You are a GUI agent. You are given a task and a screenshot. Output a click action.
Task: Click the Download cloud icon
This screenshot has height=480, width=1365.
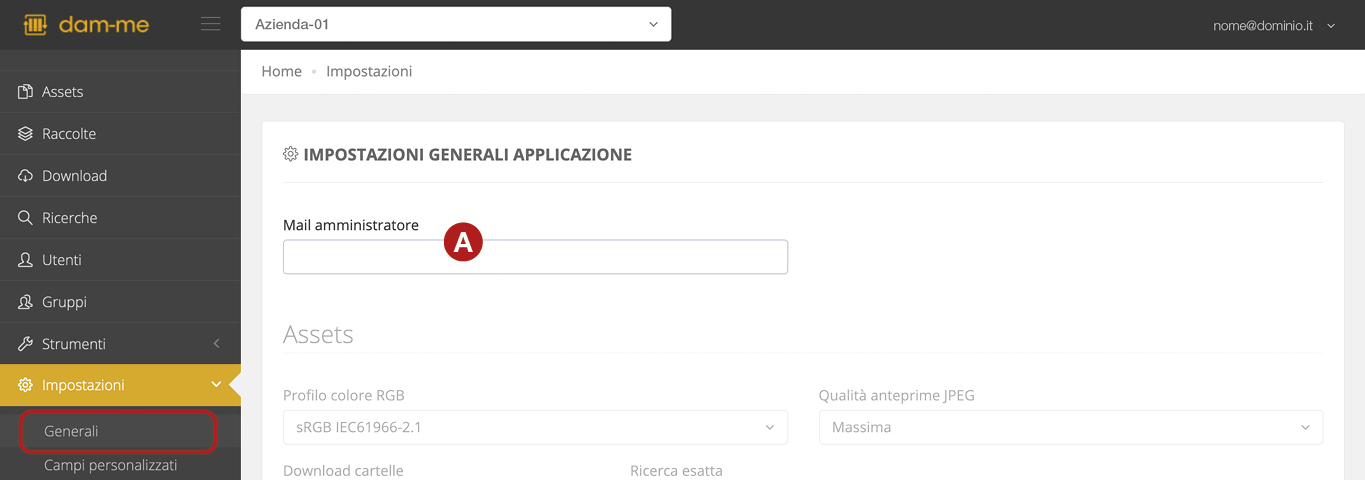(x=26, y=176)
